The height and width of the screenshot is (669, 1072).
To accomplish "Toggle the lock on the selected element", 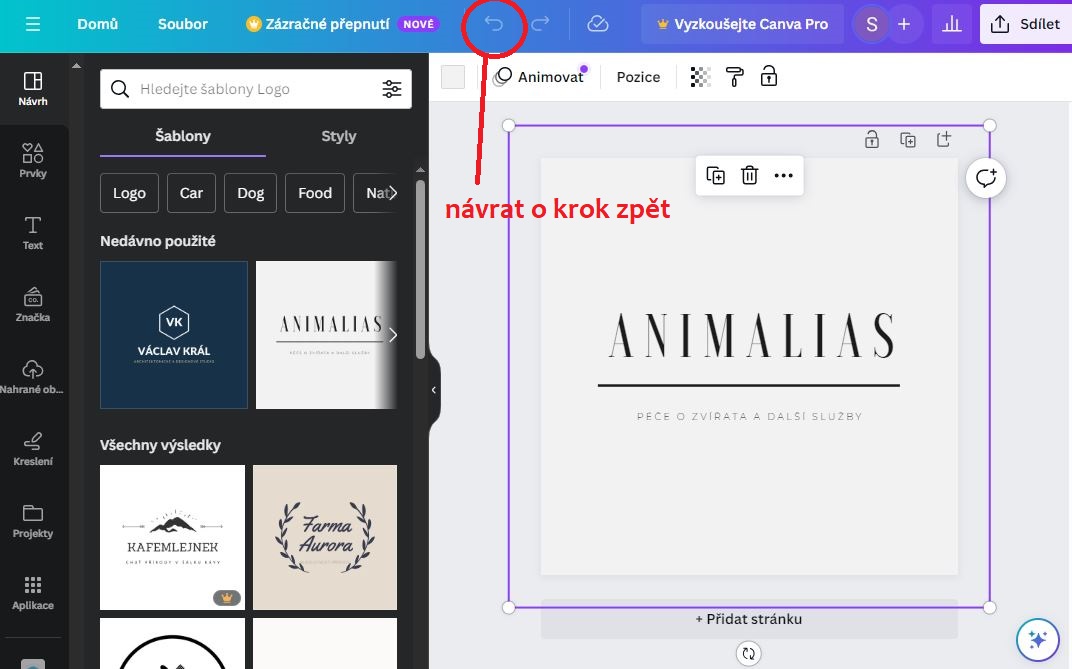I will [769, 76].
